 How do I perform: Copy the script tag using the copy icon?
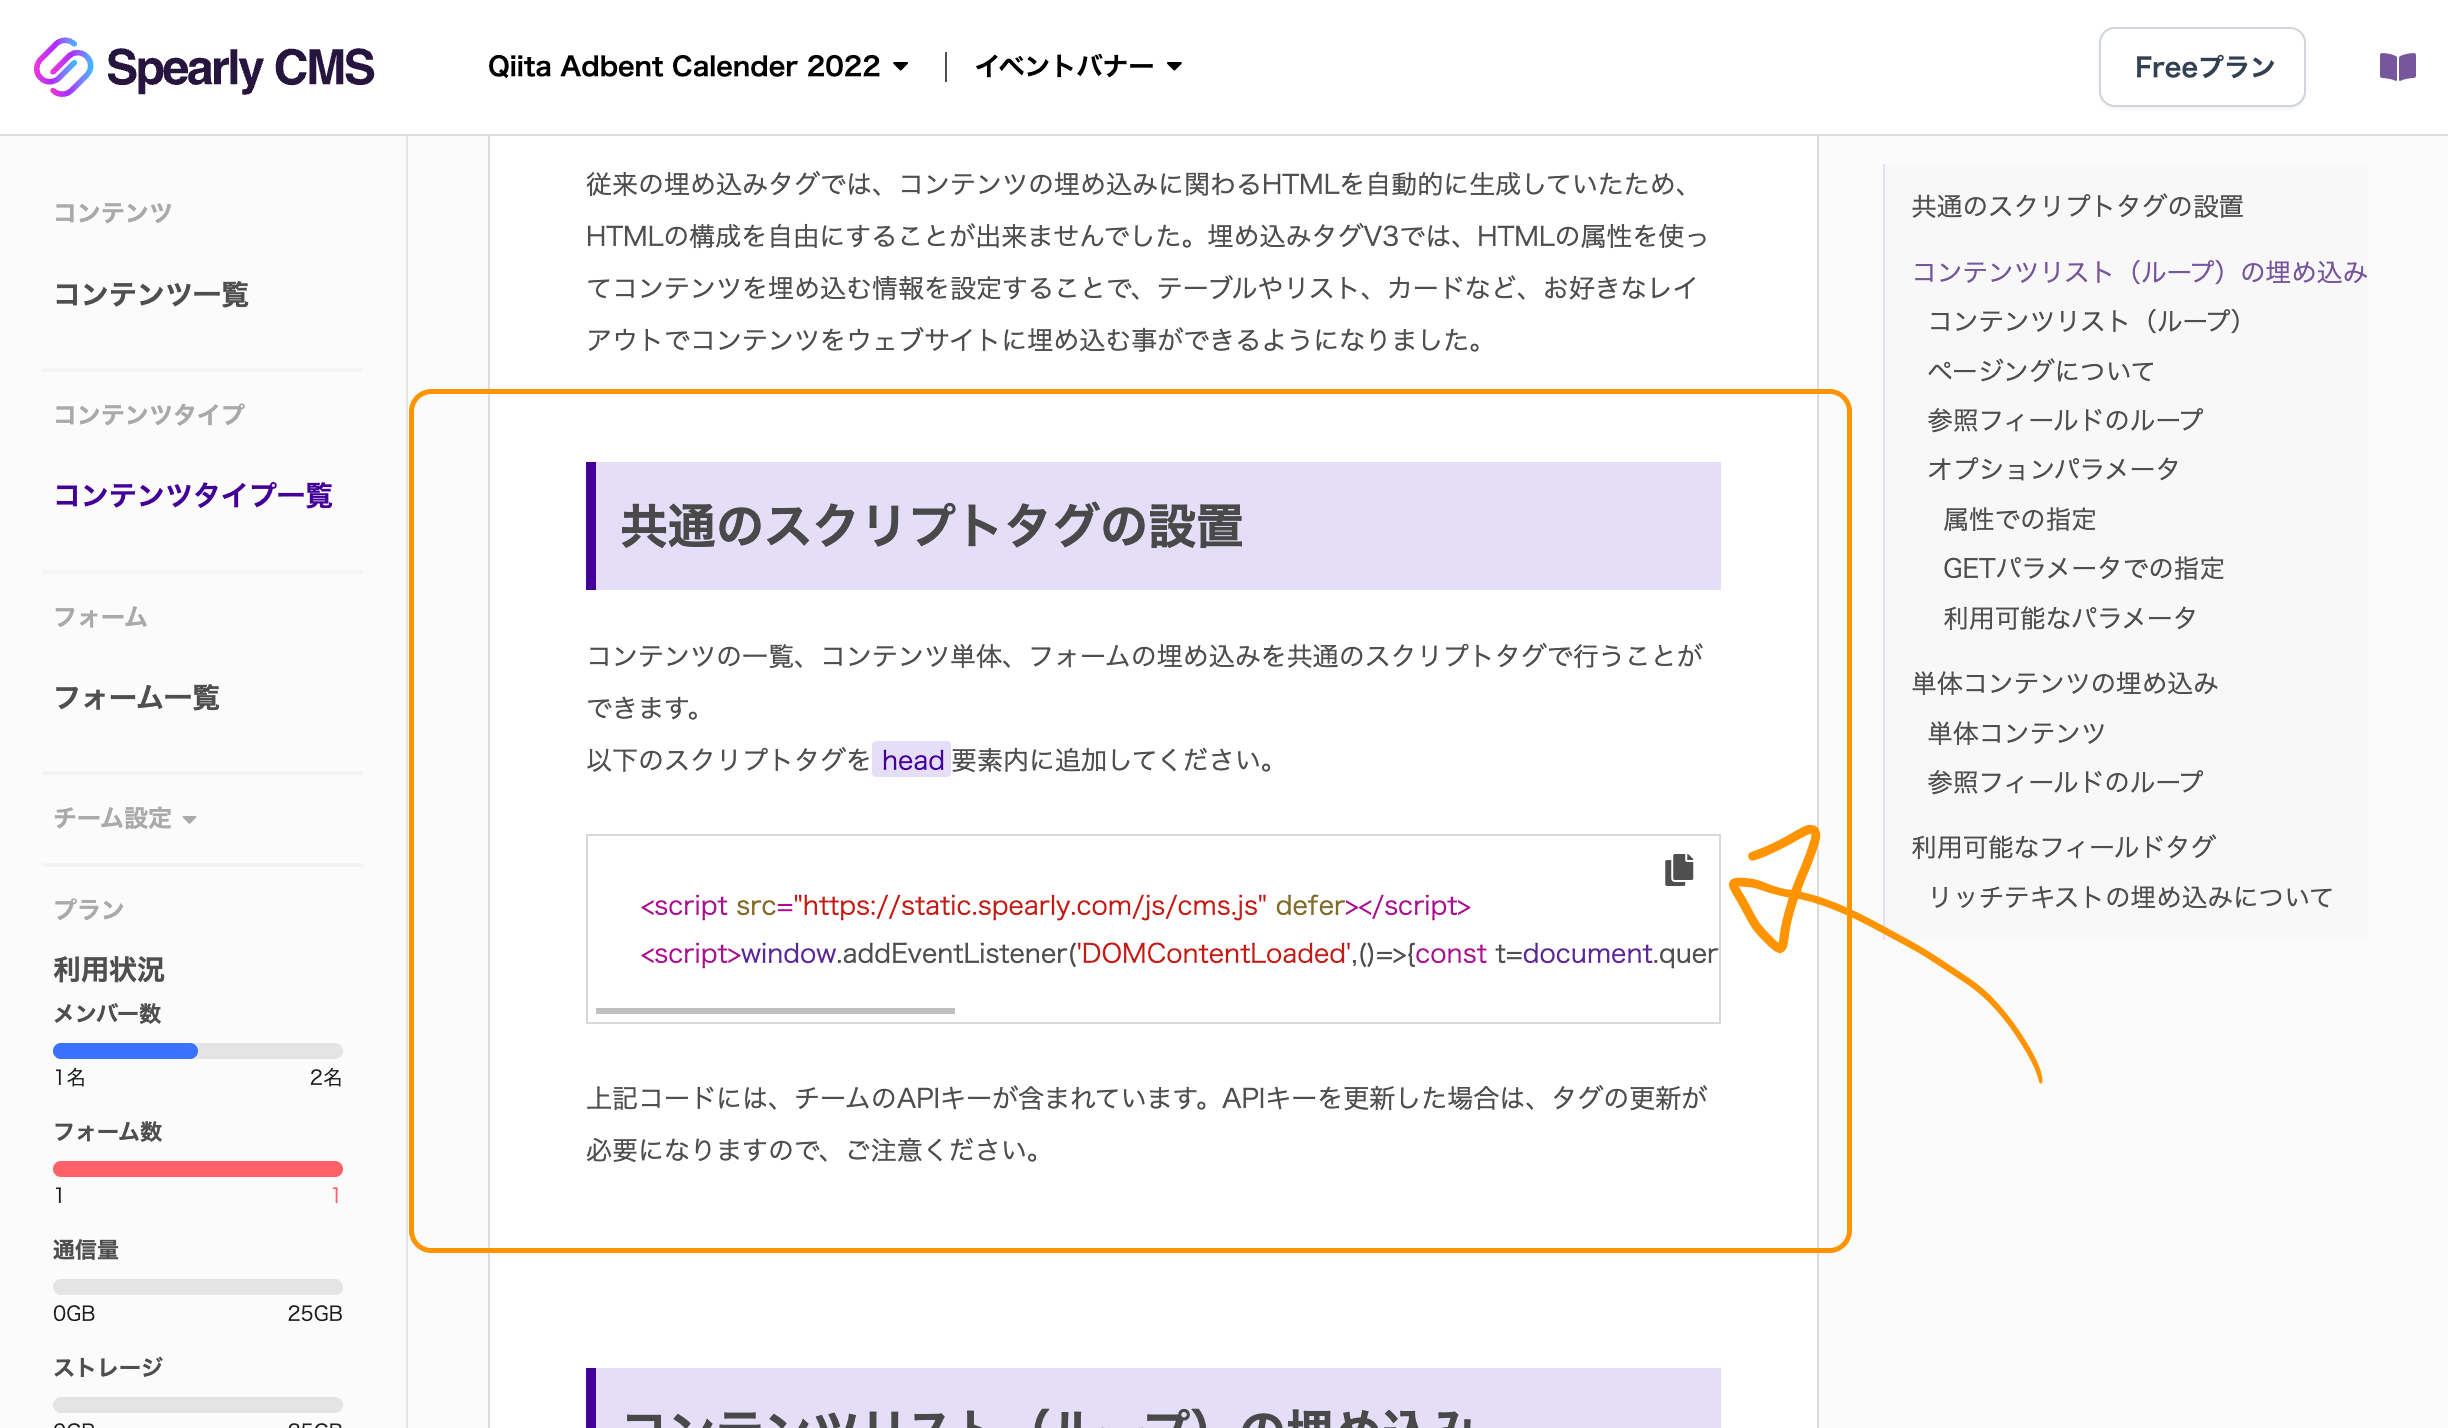coord(1677,869)
